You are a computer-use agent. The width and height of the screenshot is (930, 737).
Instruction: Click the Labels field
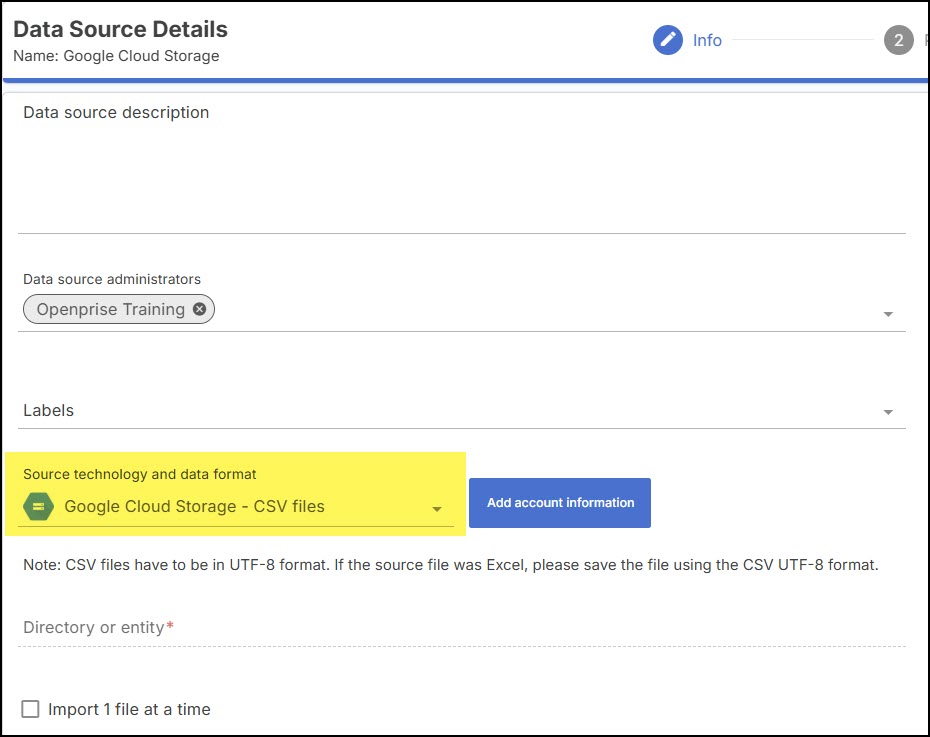click(461, 410)
